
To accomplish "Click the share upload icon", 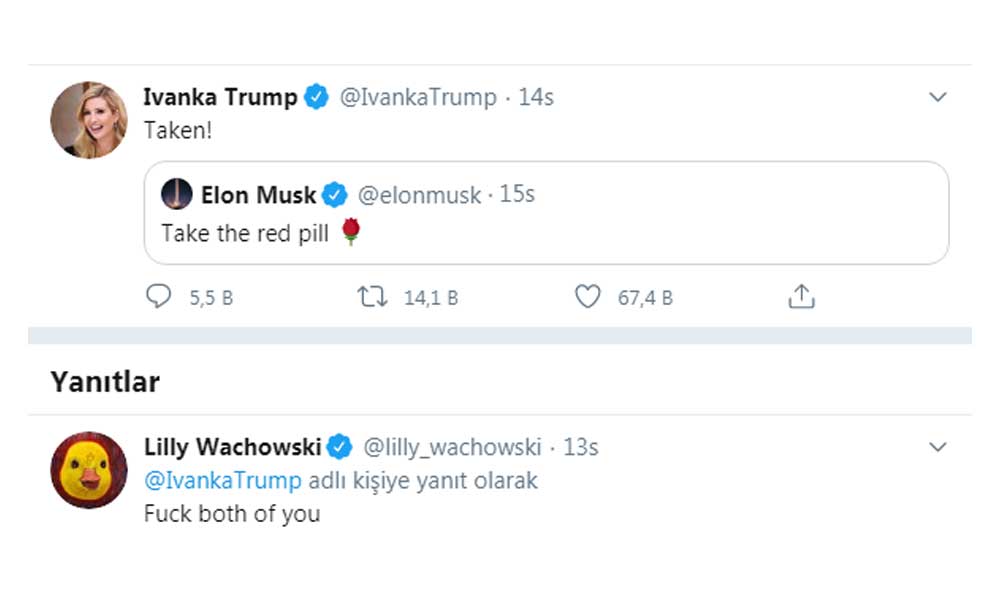I will (802, 297).
